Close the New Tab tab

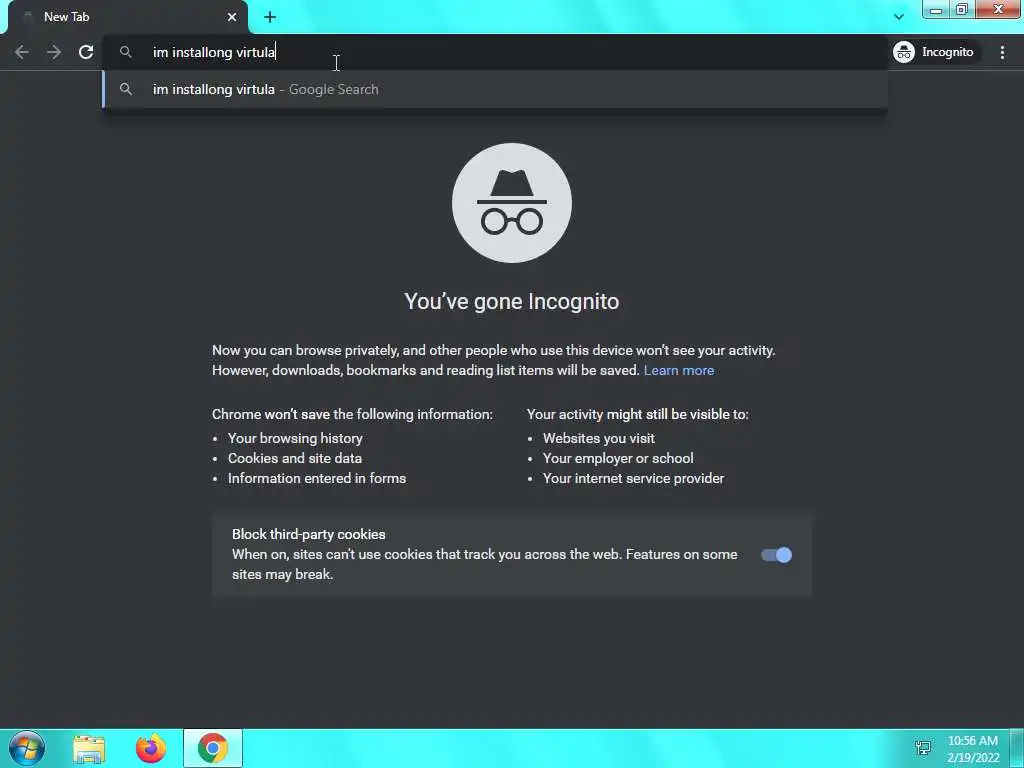point(232,17)
